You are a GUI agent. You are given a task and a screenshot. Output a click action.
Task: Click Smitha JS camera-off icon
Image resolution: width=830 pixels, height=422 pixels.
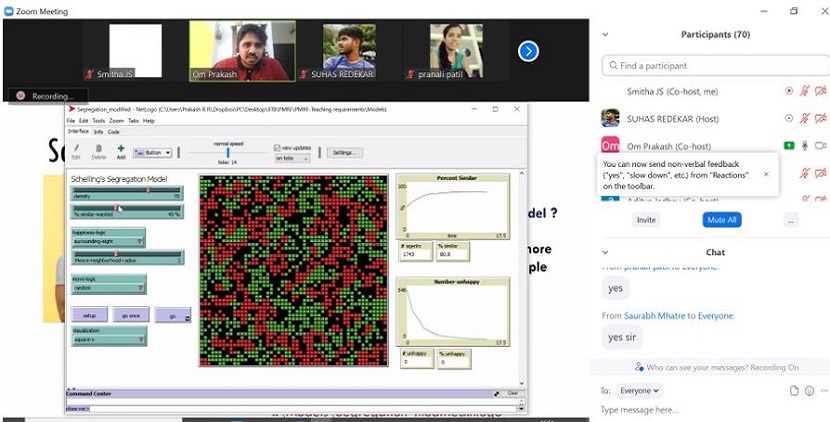click(x=820, y=91)
